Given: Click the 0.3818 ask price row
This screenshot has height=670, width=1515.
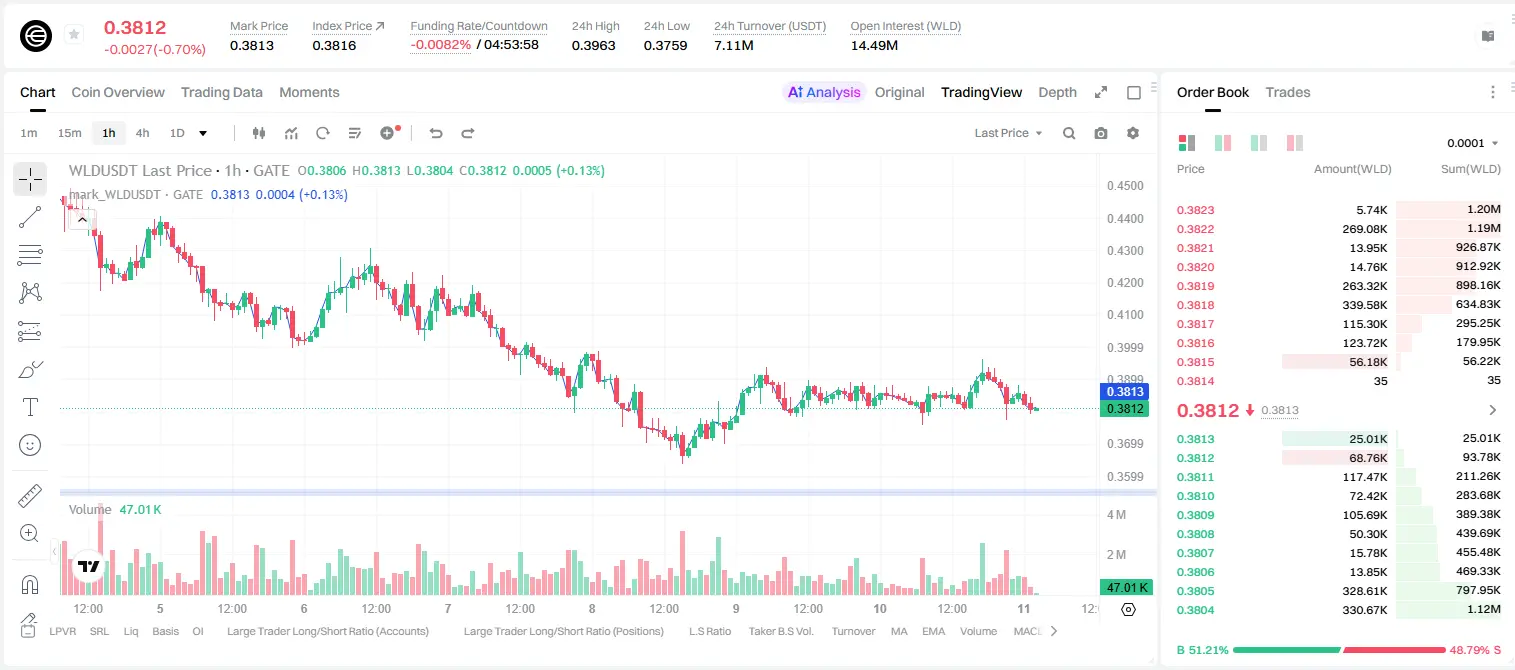Looking at the screenshot, I should tap(1338, 305).
